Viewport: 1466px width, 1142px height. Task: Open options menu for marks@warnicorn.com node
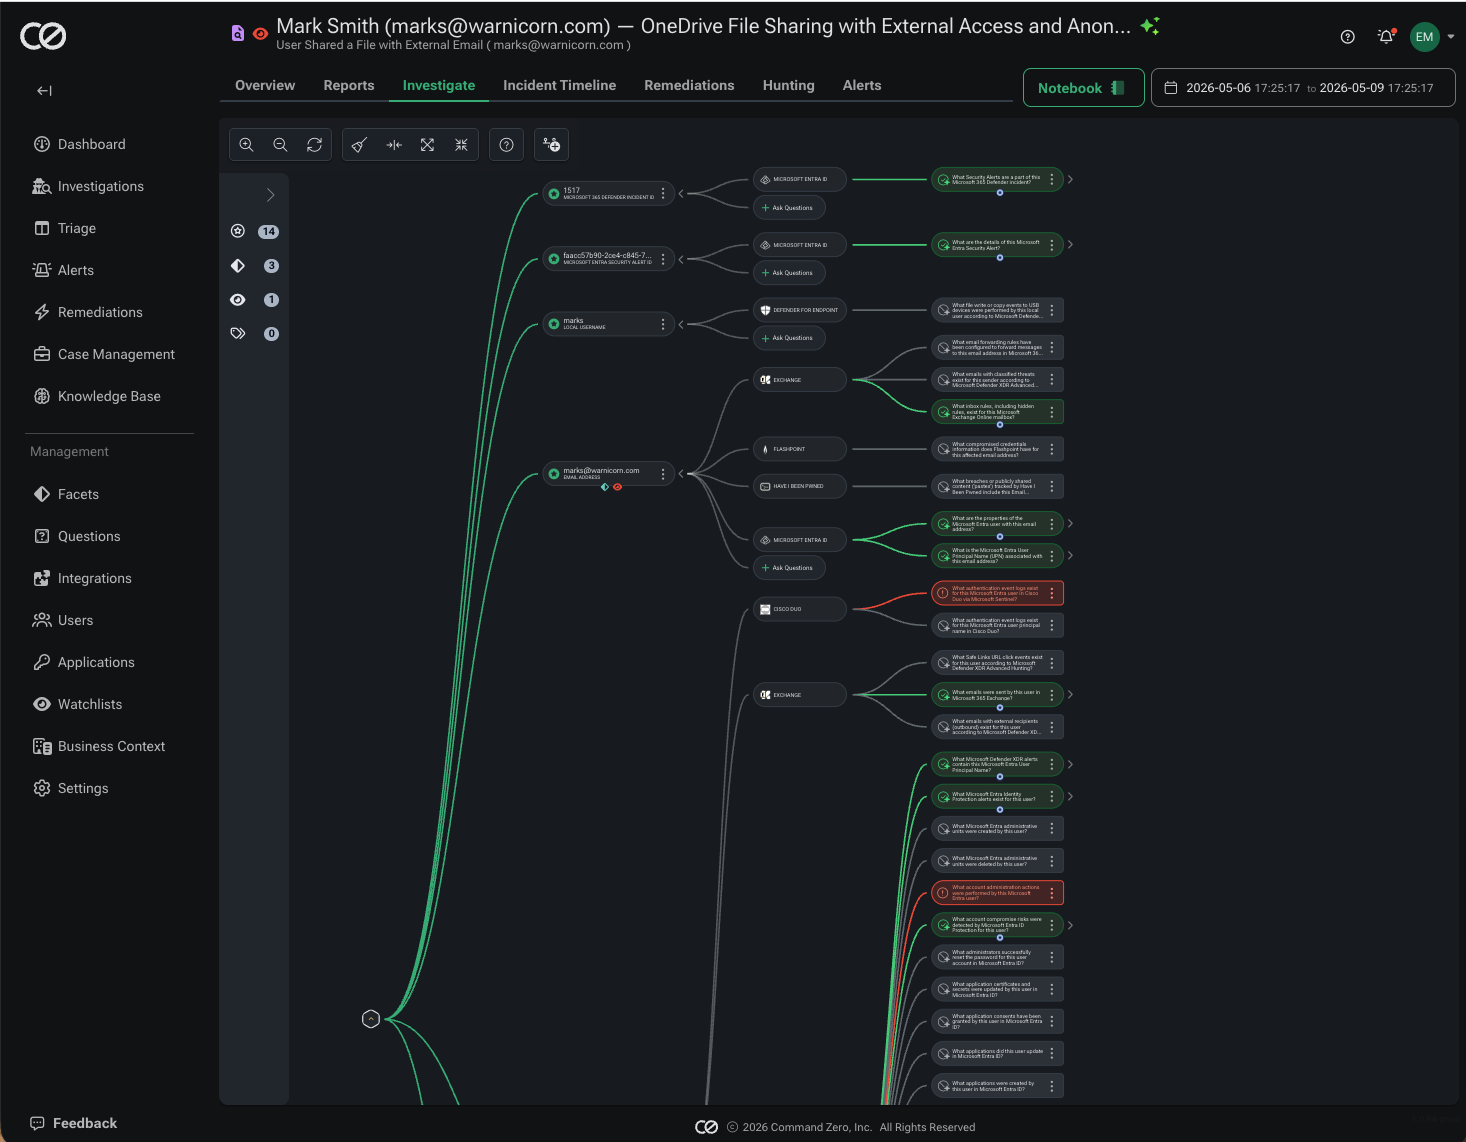click(663, 474)
